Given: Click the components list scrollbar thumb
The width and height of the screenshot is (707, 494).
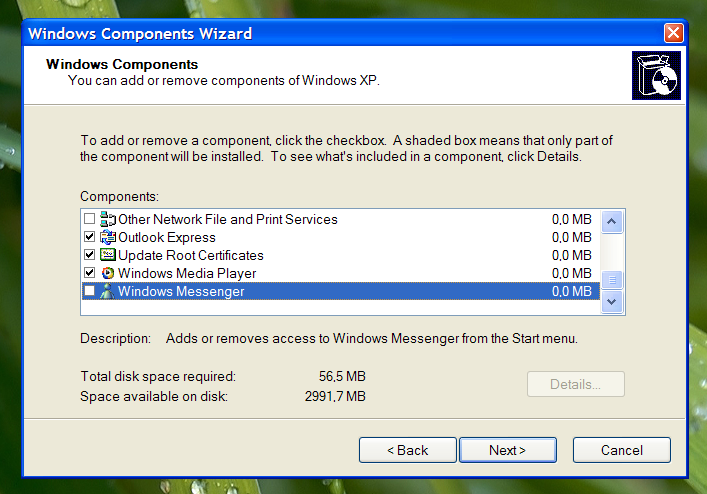Looking at the screenshot, I should 612,280.
